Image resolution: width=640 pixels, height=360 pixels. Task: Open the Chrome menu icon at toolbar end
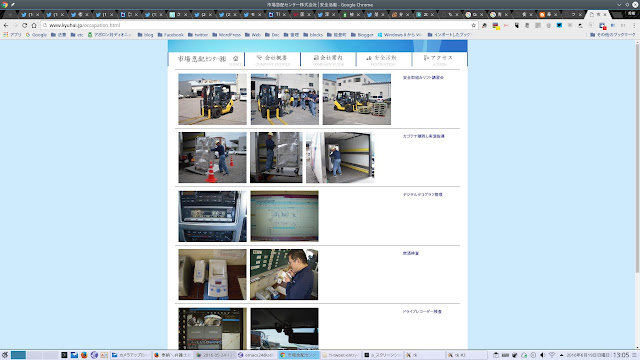coord(634,25)
